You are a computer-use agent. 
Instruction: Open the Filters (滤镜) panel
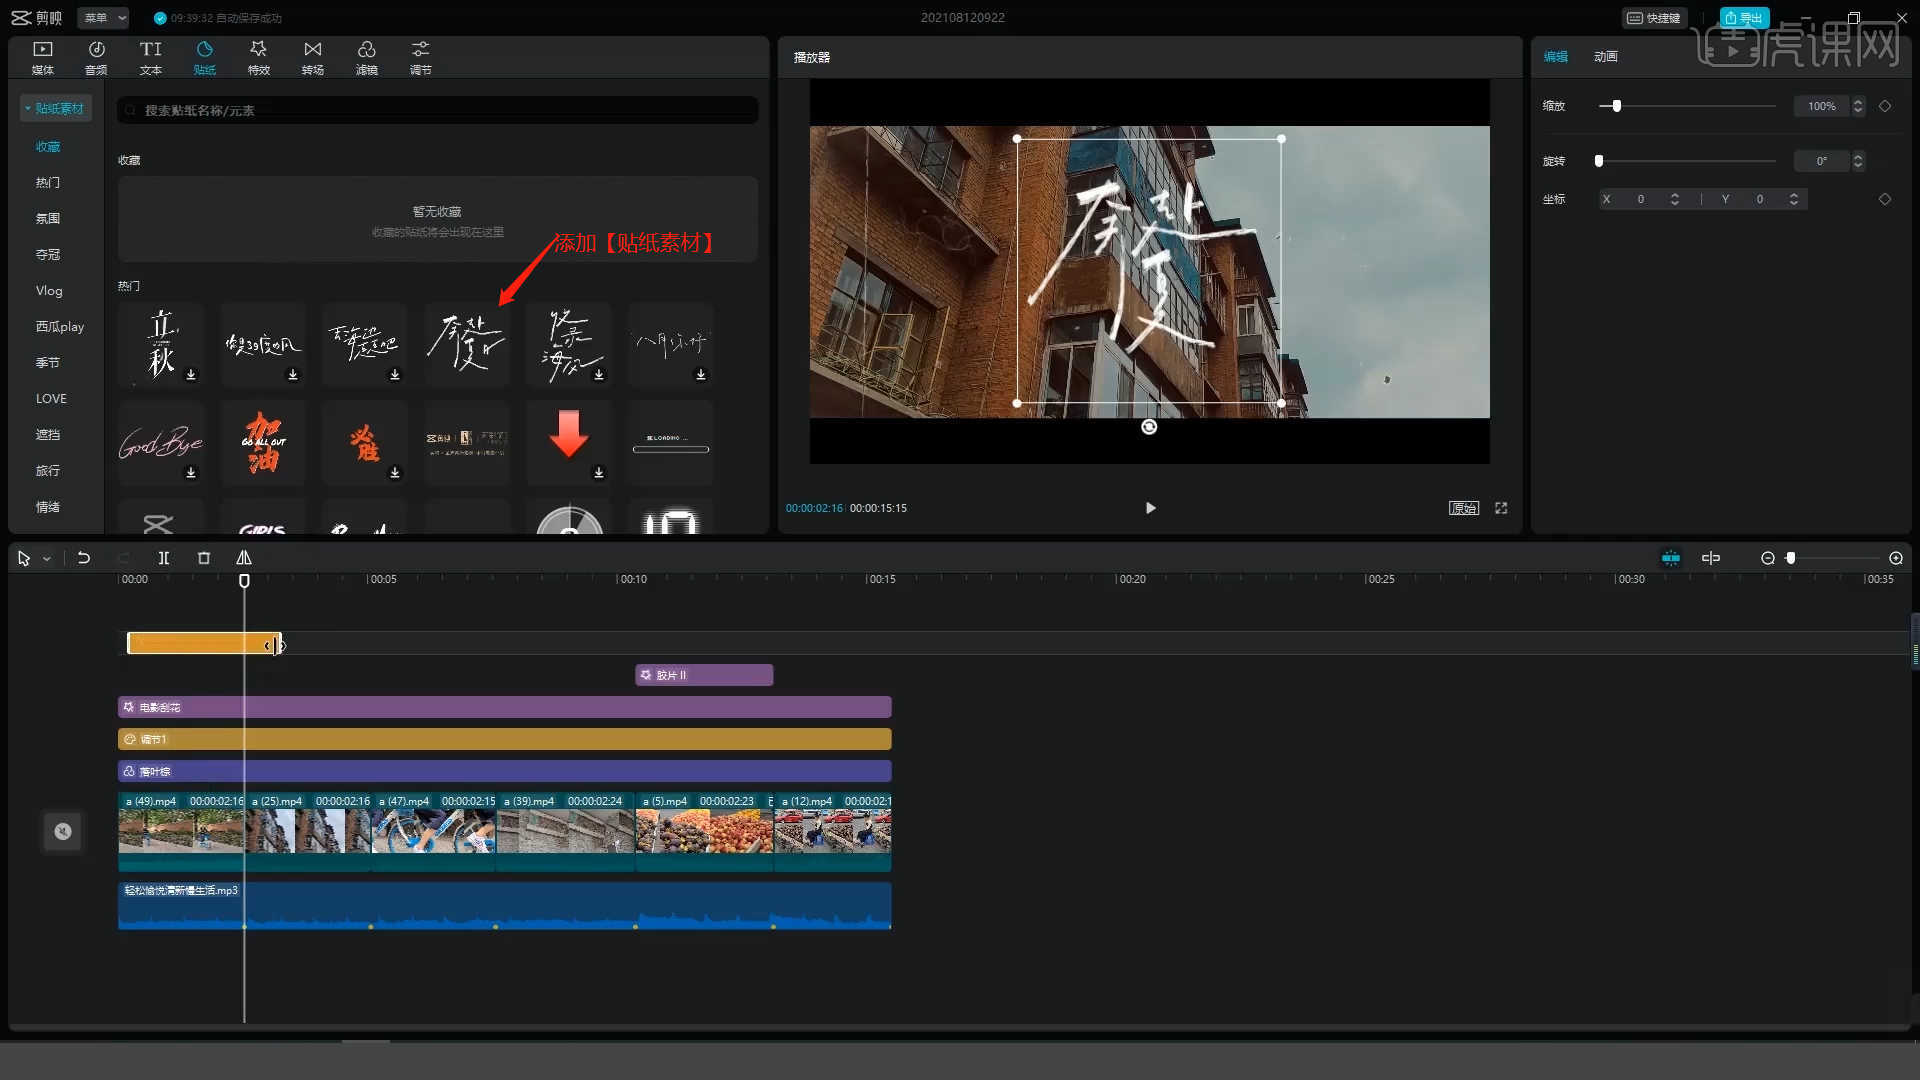click(366, 57)
